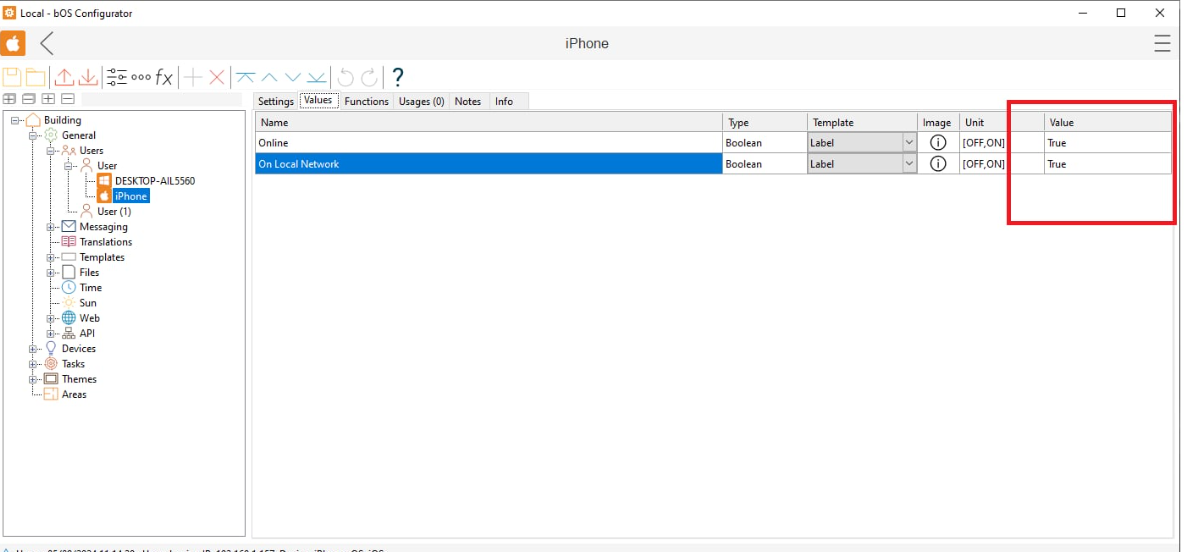Click the sliders settings toolbar icon
Image resolution: width=1184 pixels, height=552 pixels.
pos(116,78)
